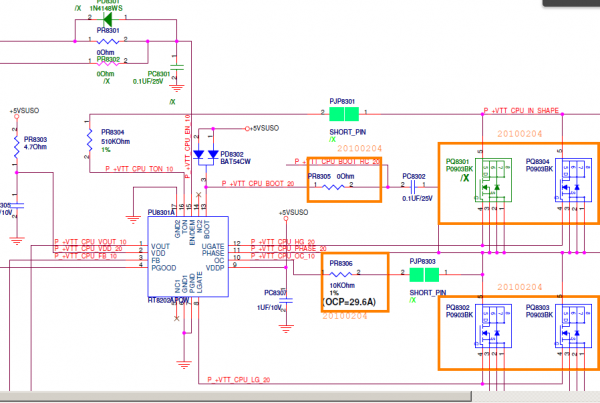Select net label P_+VTT_CPU_OC_10
The height and width of the screenshot is (403, 600).
click(x=283, y=256)
